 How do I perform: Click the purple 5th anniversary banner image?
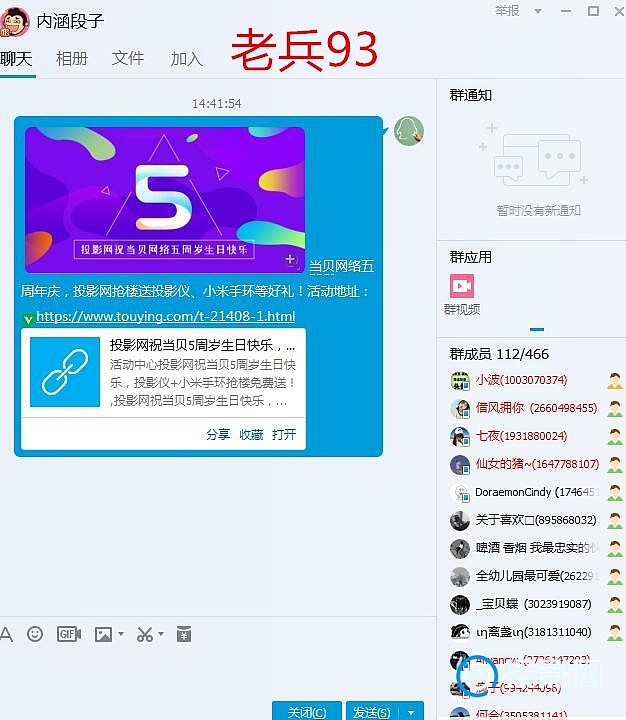[x=165, y=199]
